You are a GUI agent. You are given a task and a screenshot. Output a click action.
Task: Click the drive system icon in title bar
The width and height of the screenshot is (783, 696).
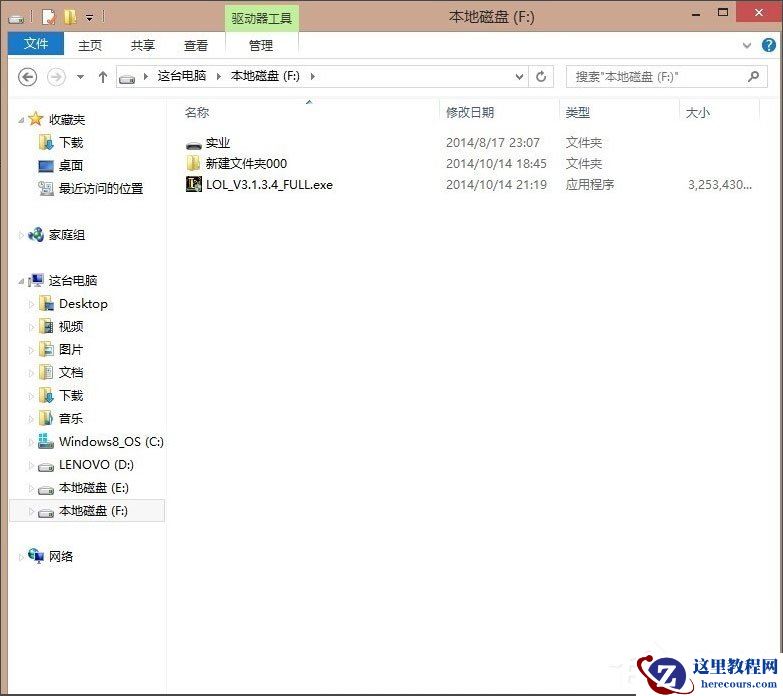[x=16, y=19]
